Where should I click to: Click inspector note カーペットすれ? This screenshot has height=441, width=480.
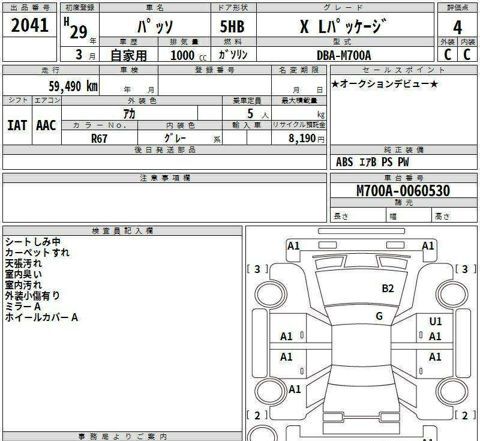click(37, 252)
